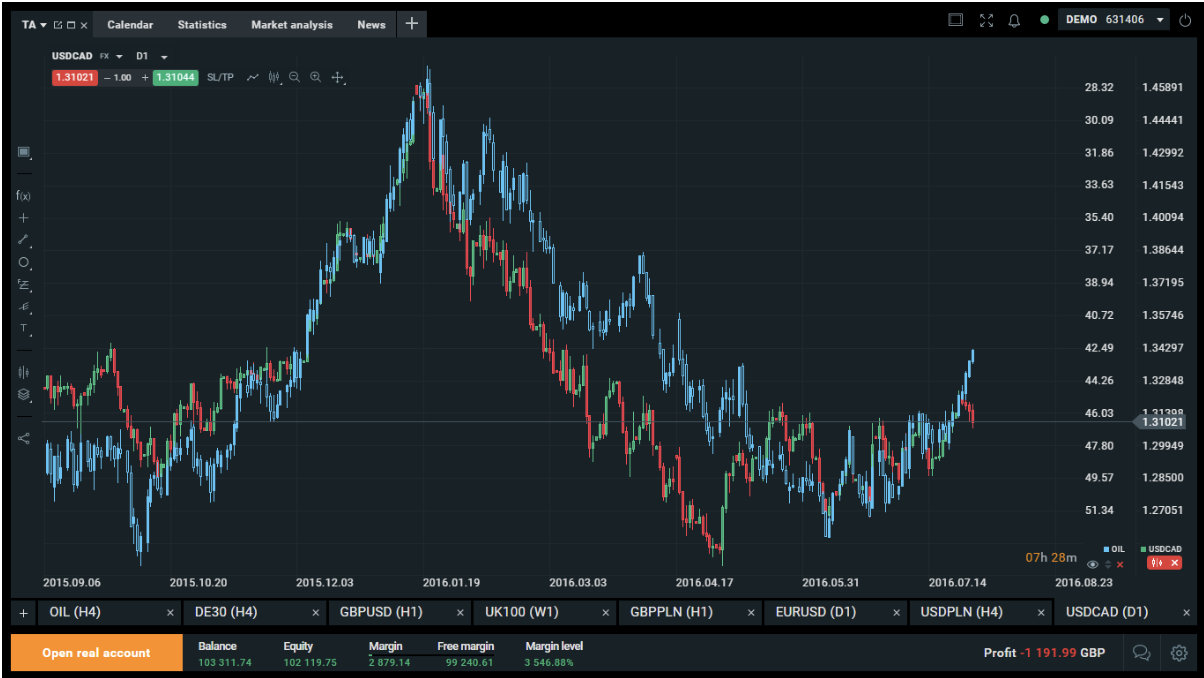Click the Open real account button
The height and width of the screenshot is (678, 1204).
point(96,653)
